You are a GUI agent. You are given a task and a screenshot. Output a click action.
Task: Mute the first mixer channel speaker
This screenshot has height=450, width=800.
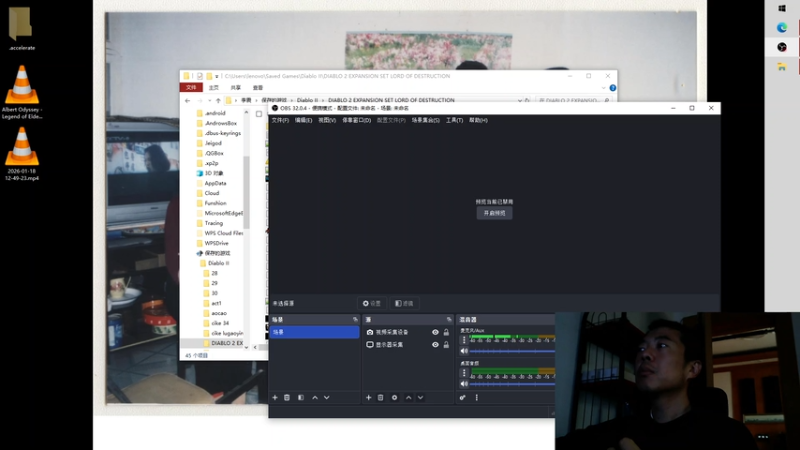point(464,351)
